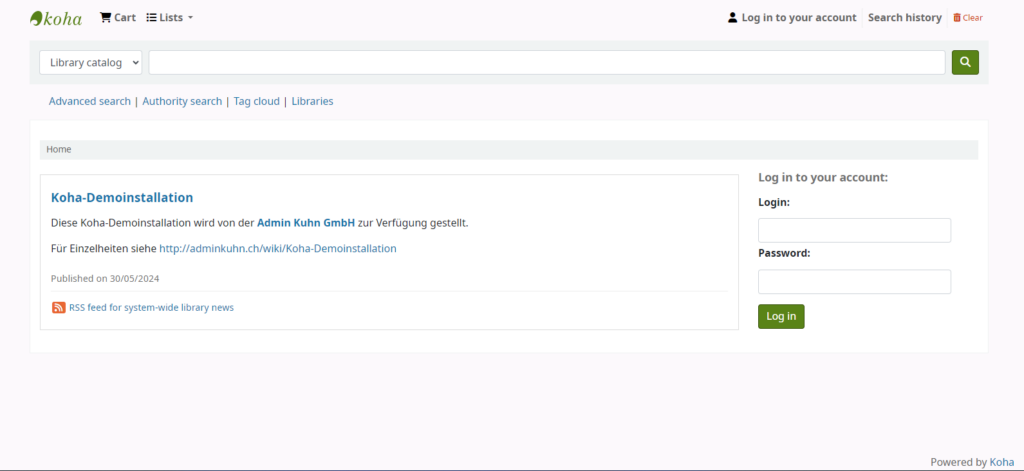Viewport: 1024px width, 471px height.
Task: Open the Library catalog search type dropdown
Action: coord(91,63)
